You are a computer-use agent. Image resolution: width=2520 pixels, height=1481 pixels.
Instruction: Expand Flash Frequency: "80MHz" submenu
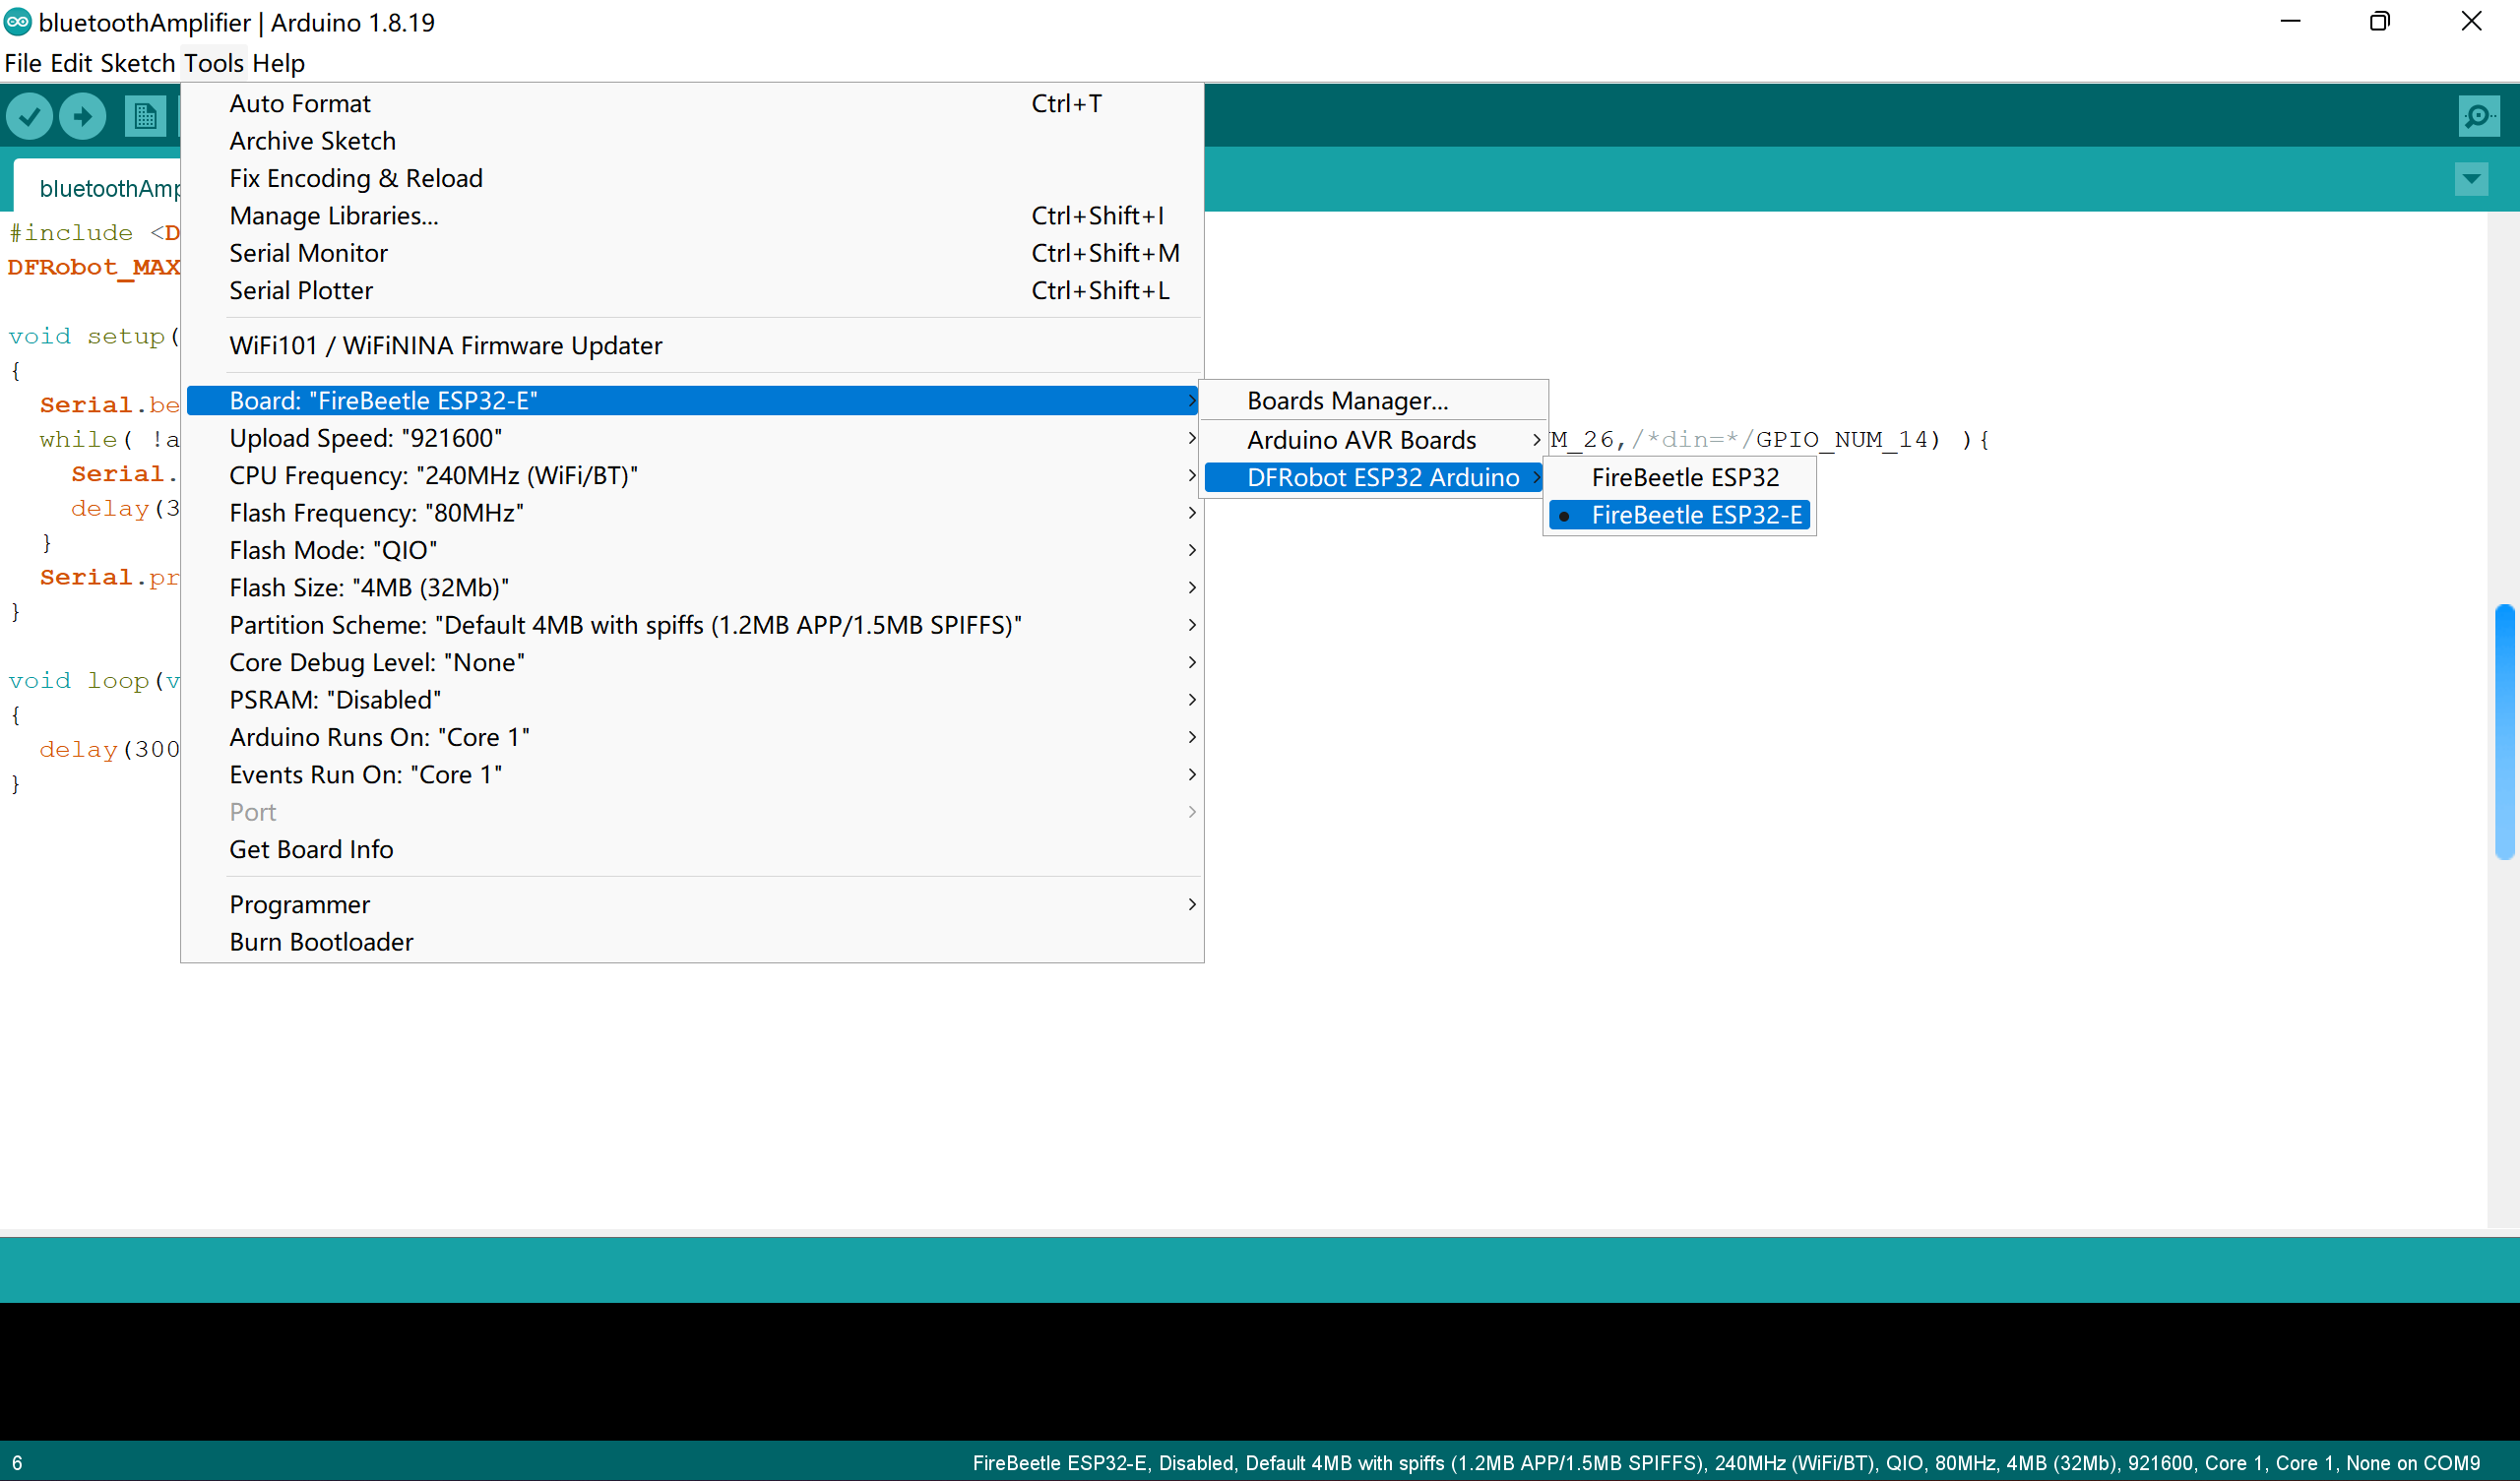pos(694,512)
